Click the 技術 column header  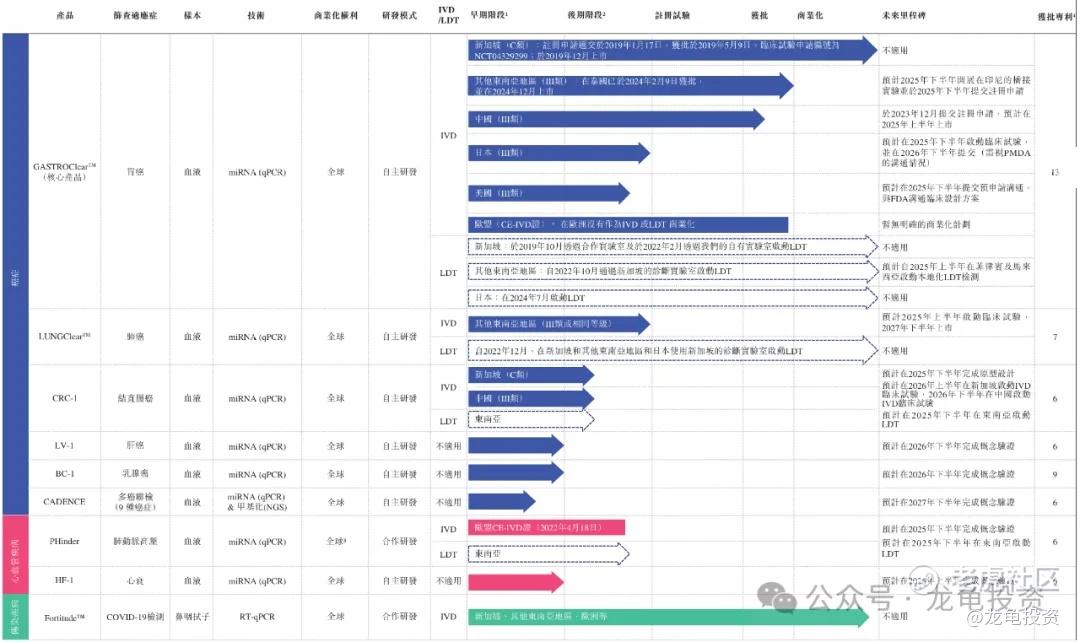pos(256,15)
